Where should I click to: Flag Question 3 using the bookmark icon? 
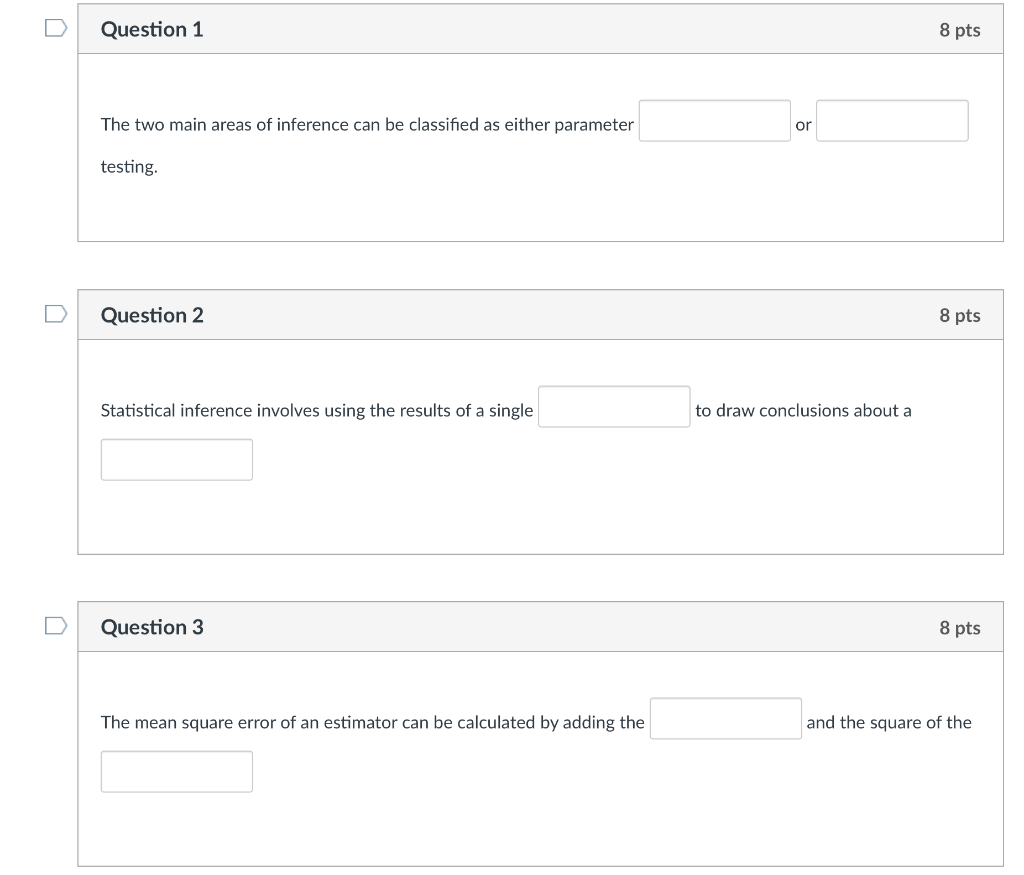click(x=56, y=626)
